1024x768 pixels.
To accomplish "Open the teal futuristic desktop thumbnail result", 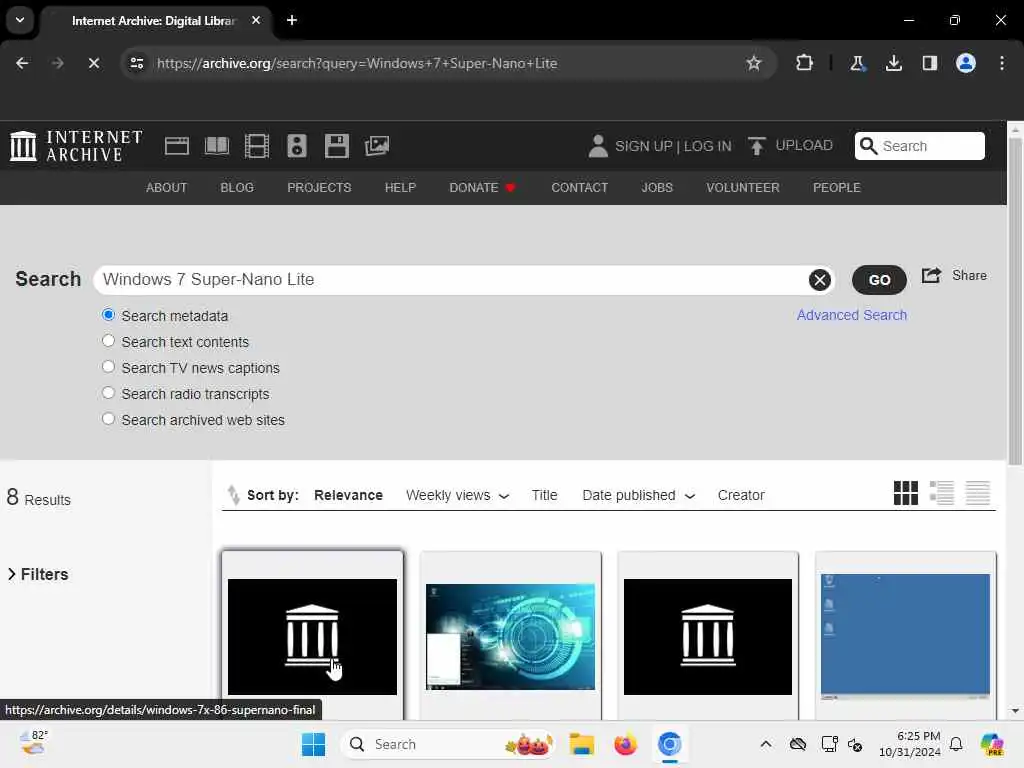I will tap(510, 637).
